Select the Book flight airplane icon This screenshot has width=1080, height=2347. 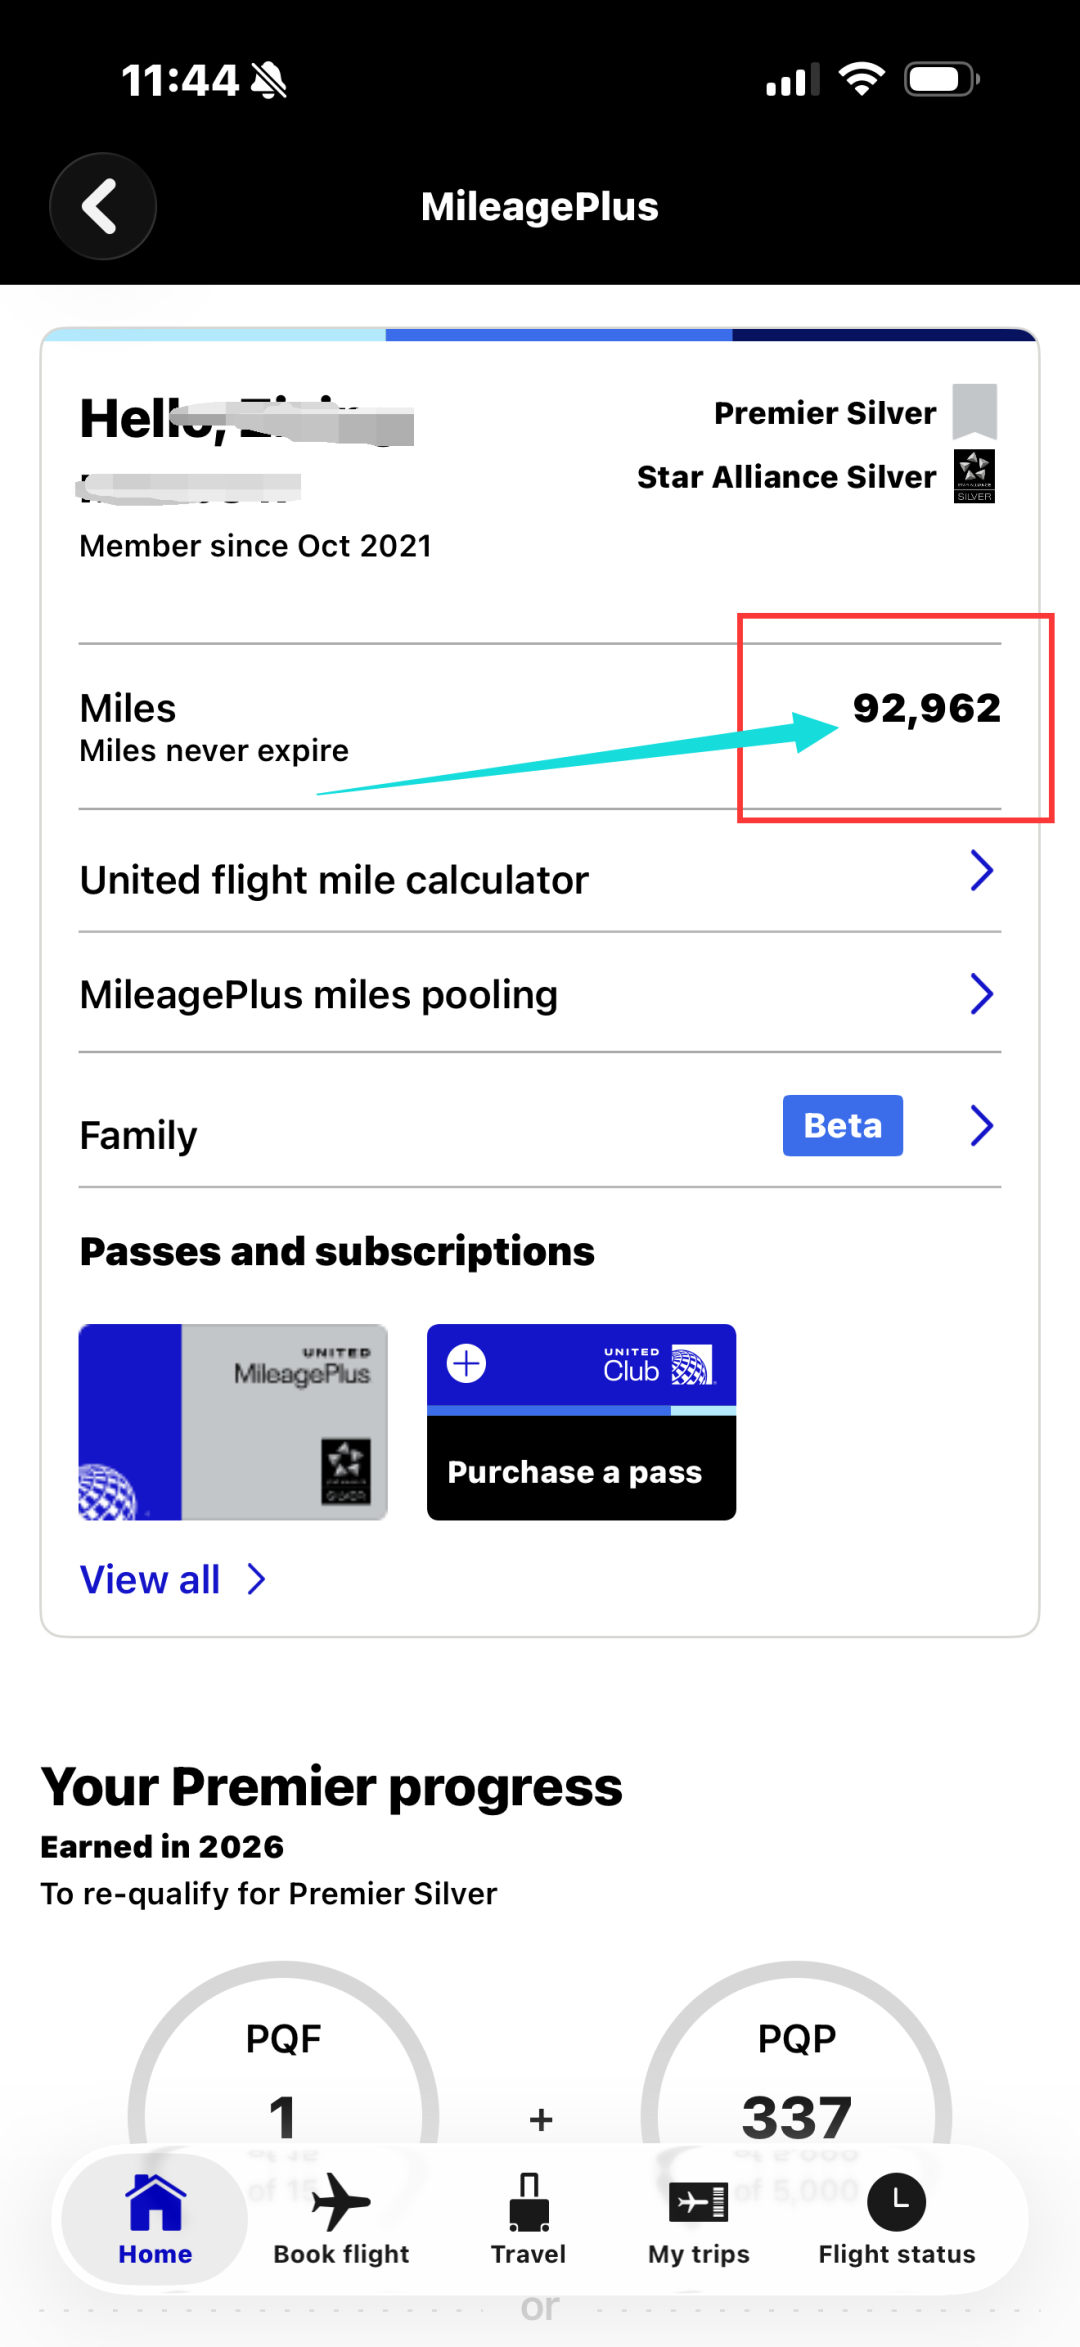341,2202
